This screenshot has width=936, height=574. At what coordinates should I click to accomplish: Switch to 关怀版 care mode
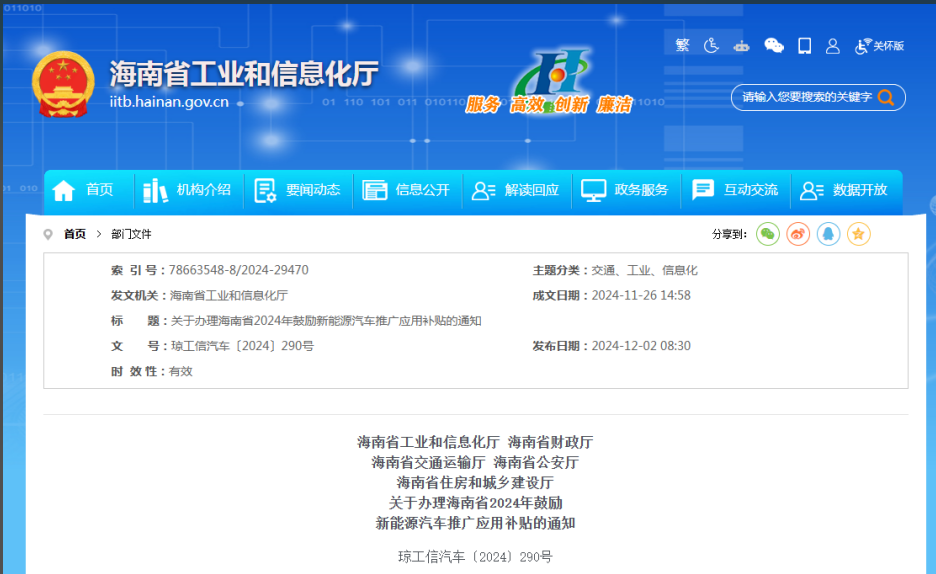(x=879, y=46)
